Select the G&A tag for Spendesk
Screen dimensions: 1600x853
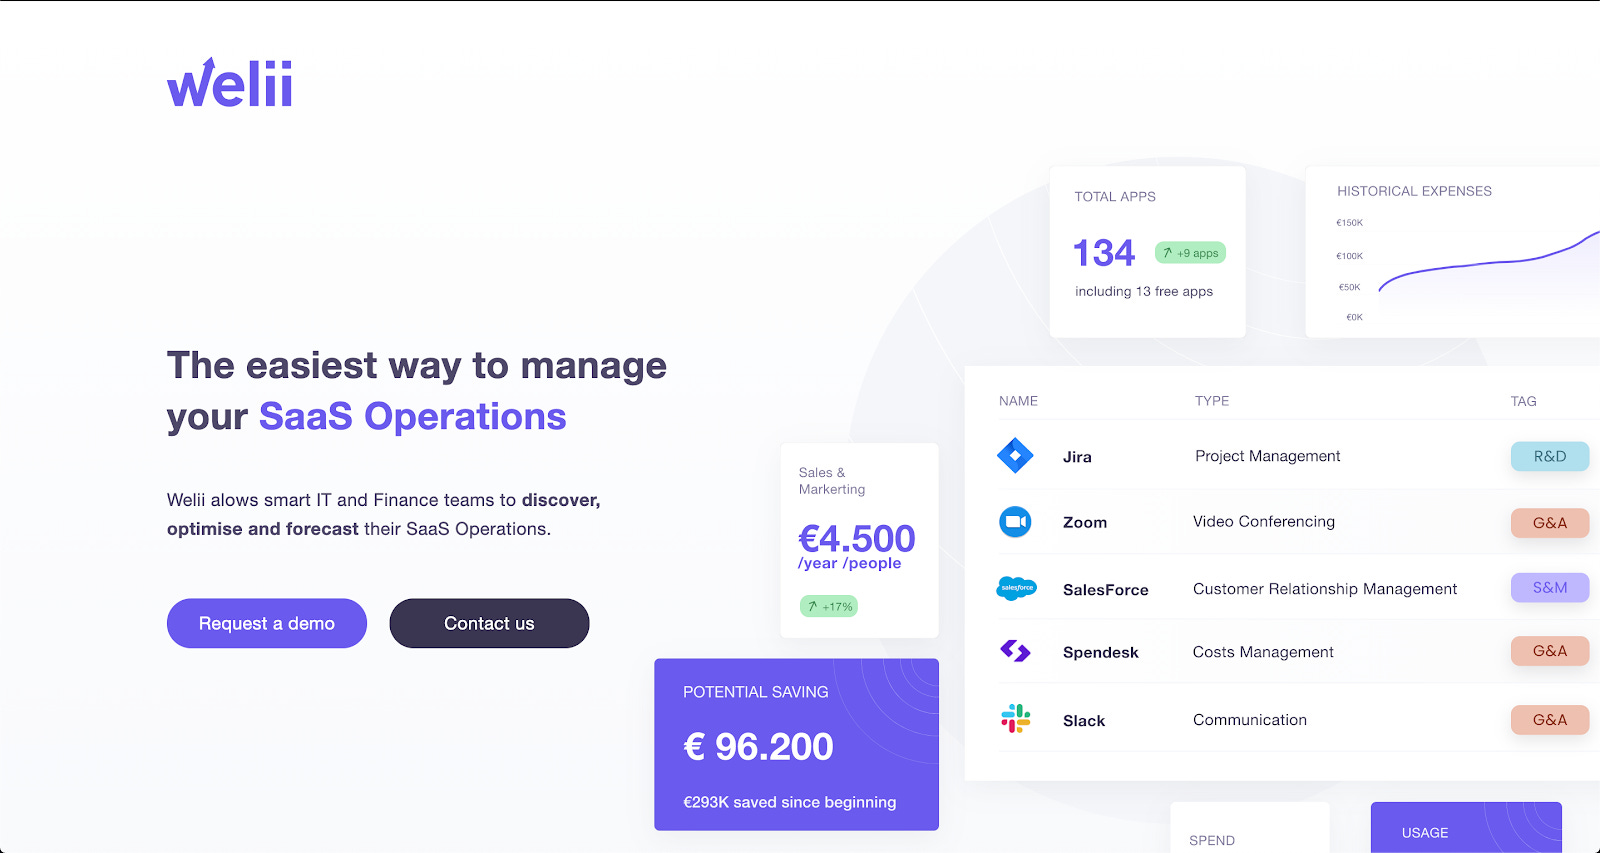(x=1550, y=651)
